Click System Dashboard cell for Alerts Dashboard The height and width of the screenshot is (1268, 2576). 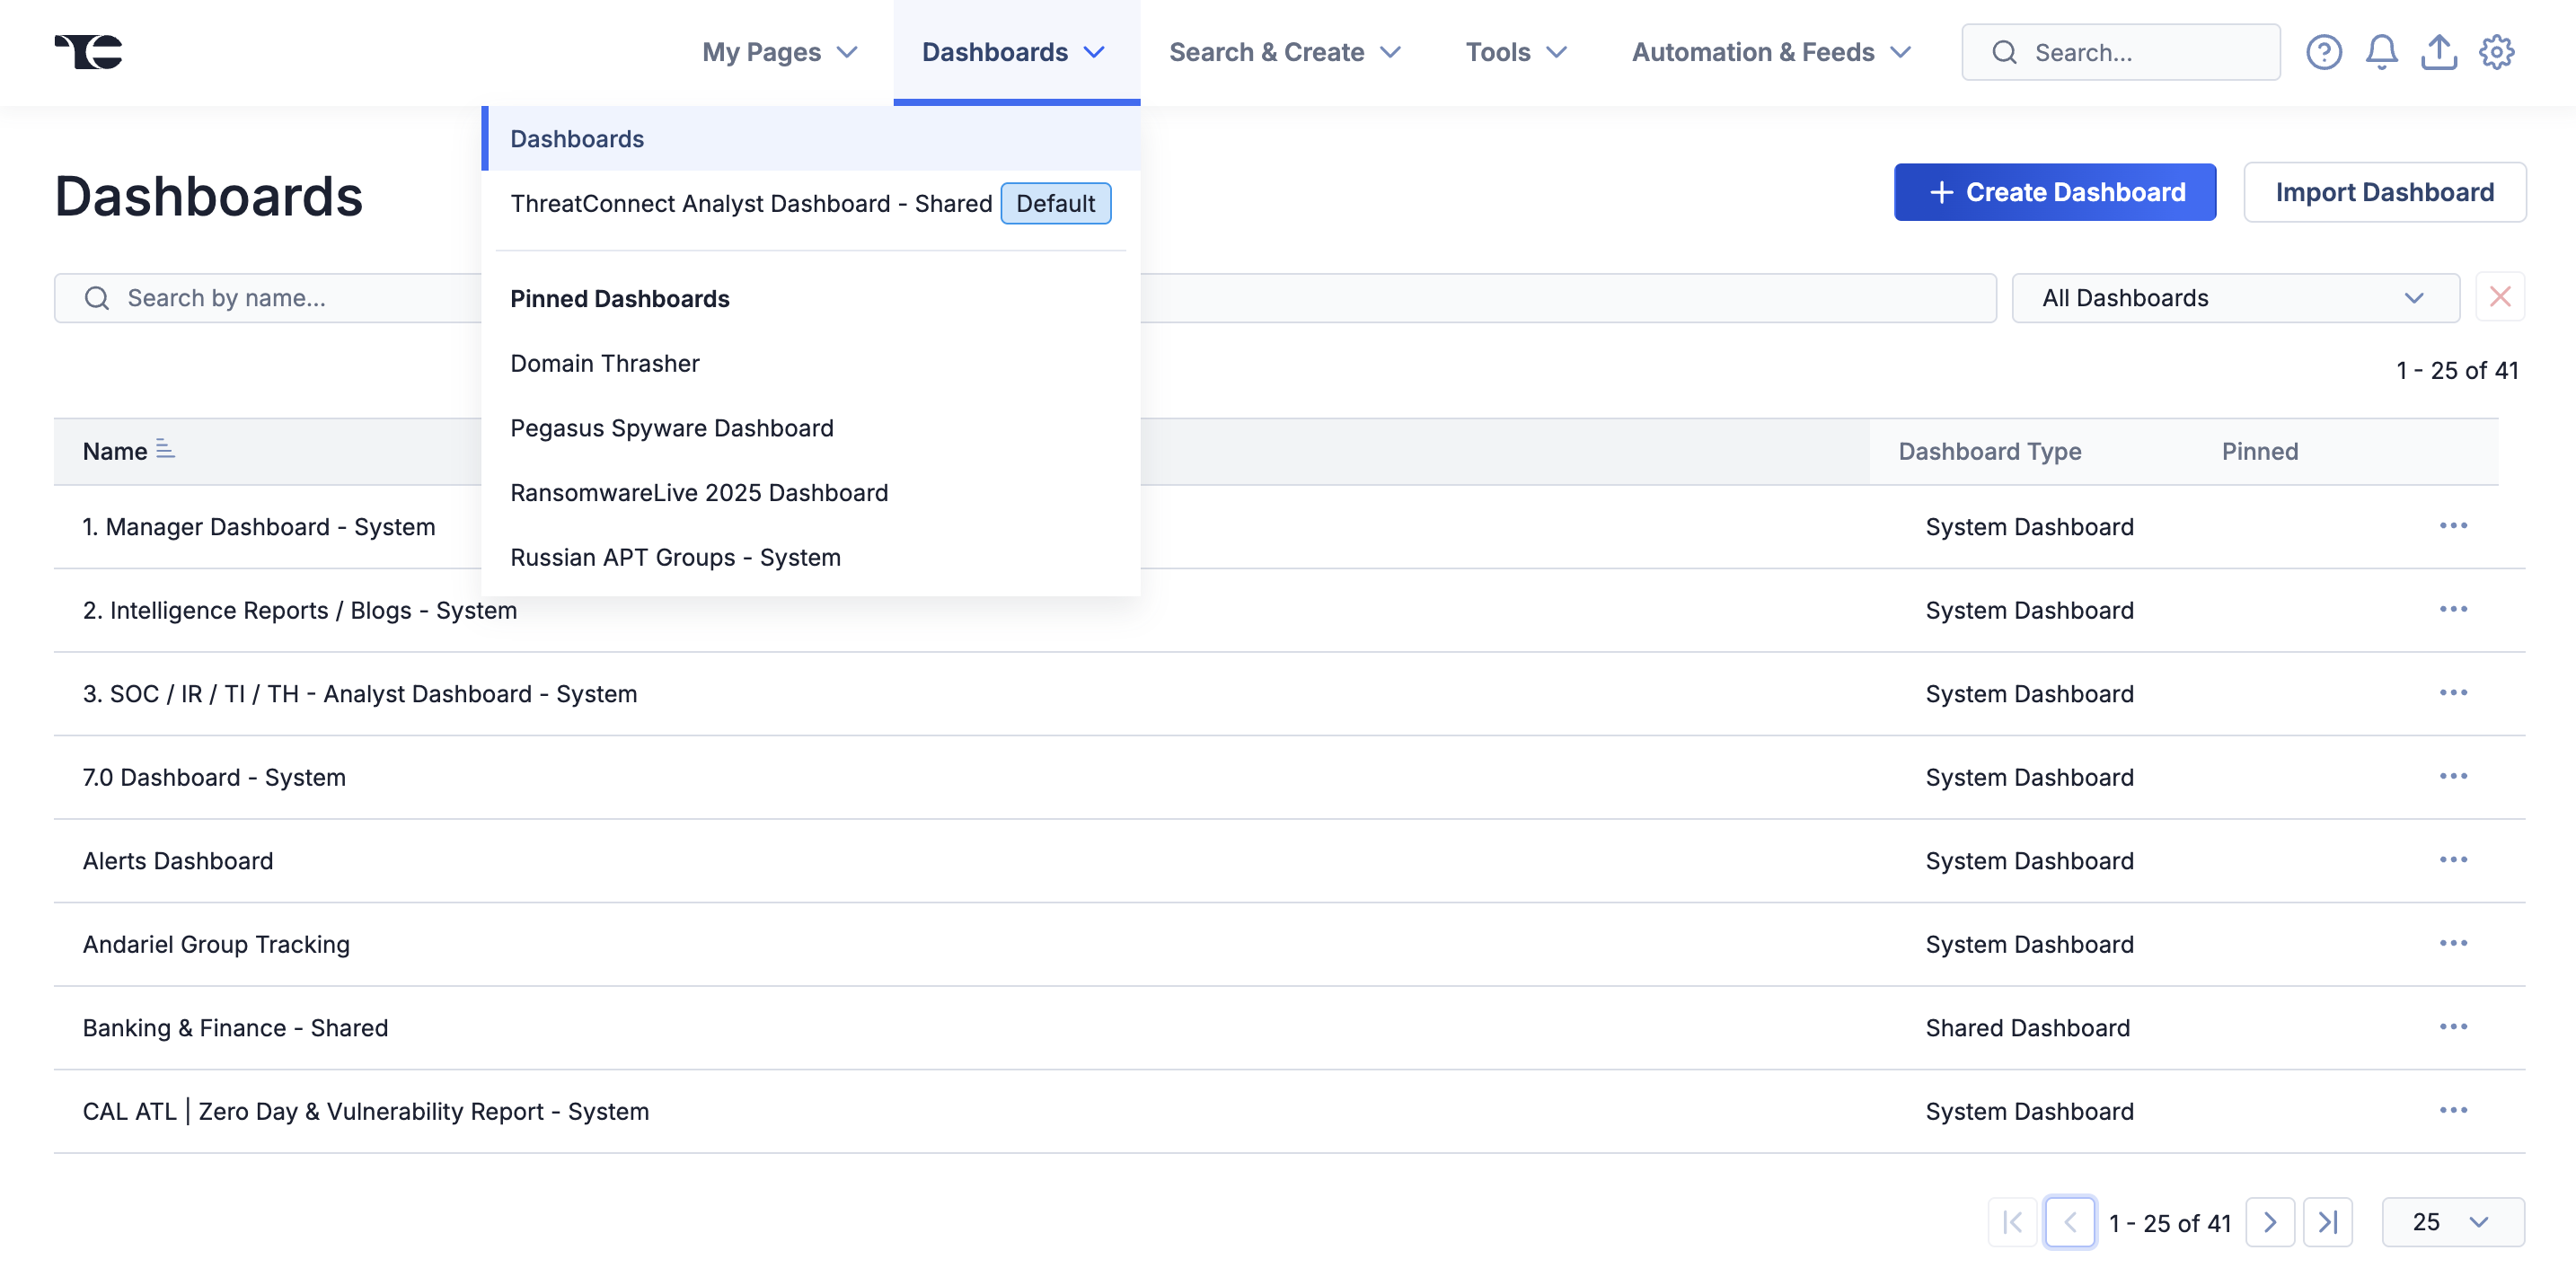2029,860
